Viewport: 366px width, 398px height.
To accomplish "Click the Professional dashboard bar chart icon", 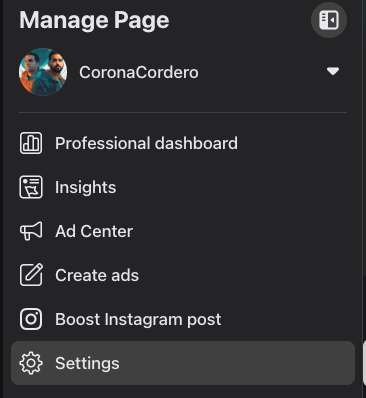I will click(31, 143).
